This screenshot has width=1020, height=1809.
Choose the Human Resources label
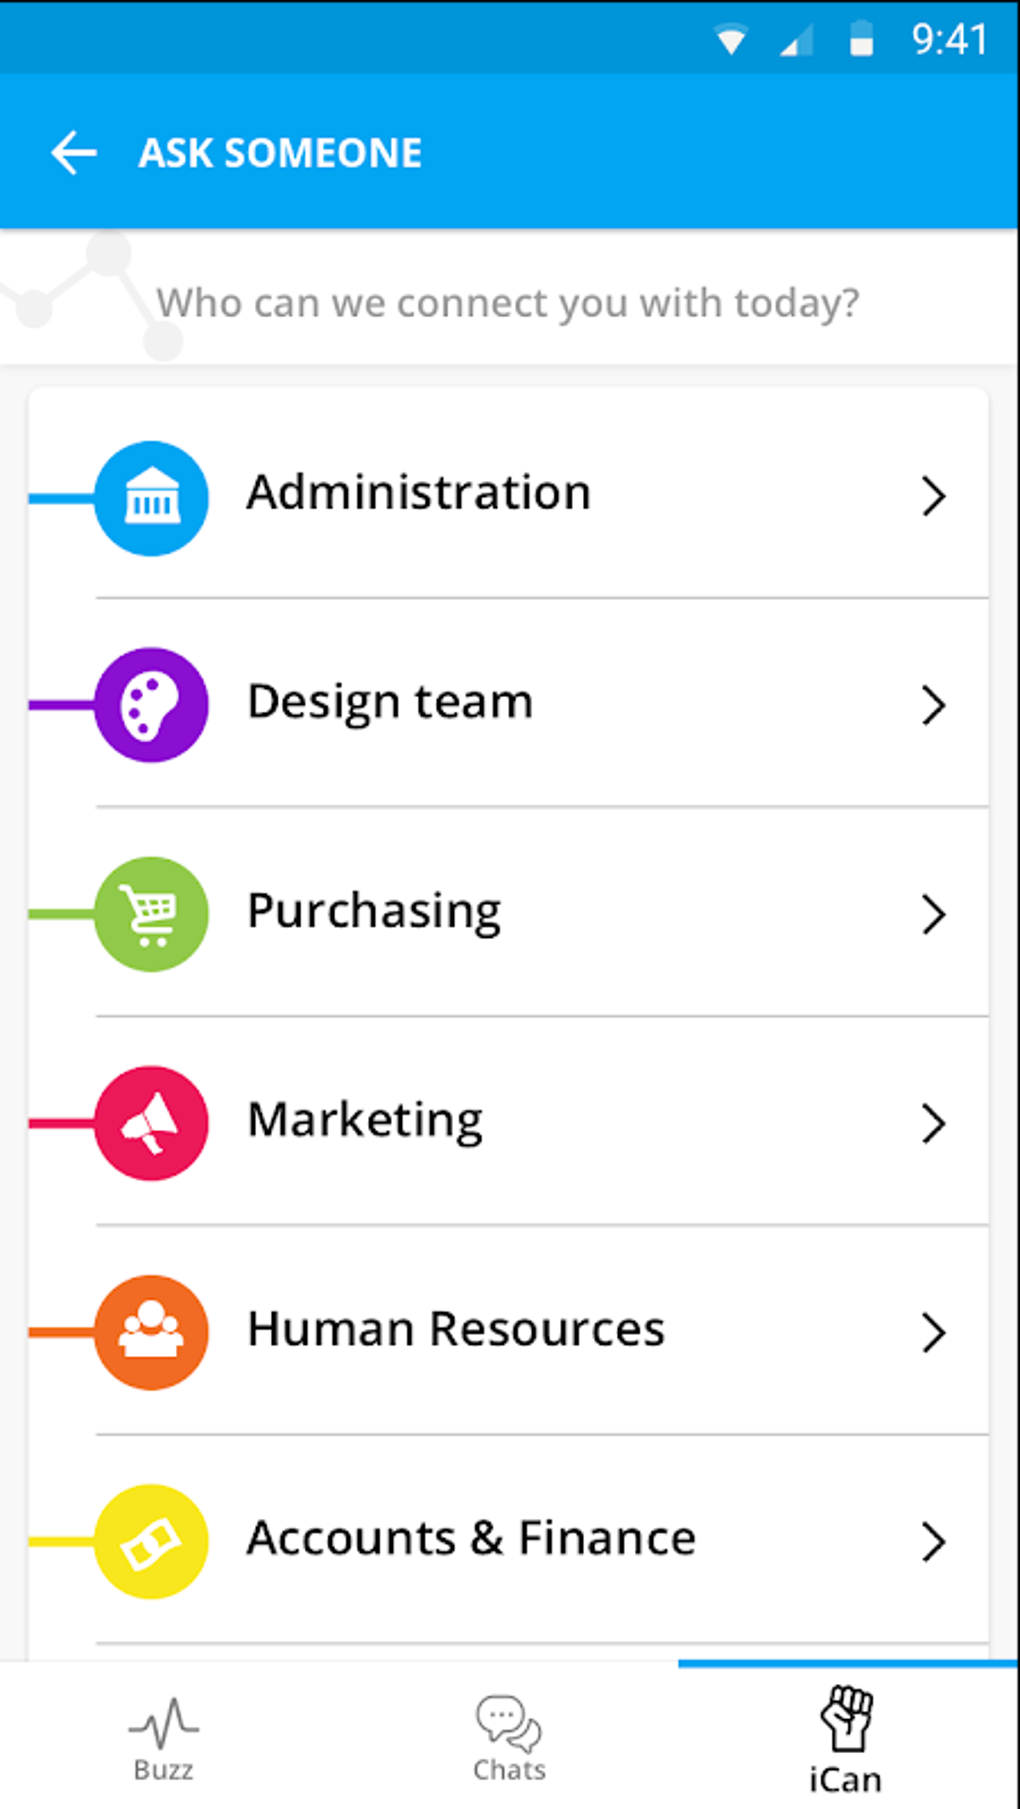(x=456, y=1329)
